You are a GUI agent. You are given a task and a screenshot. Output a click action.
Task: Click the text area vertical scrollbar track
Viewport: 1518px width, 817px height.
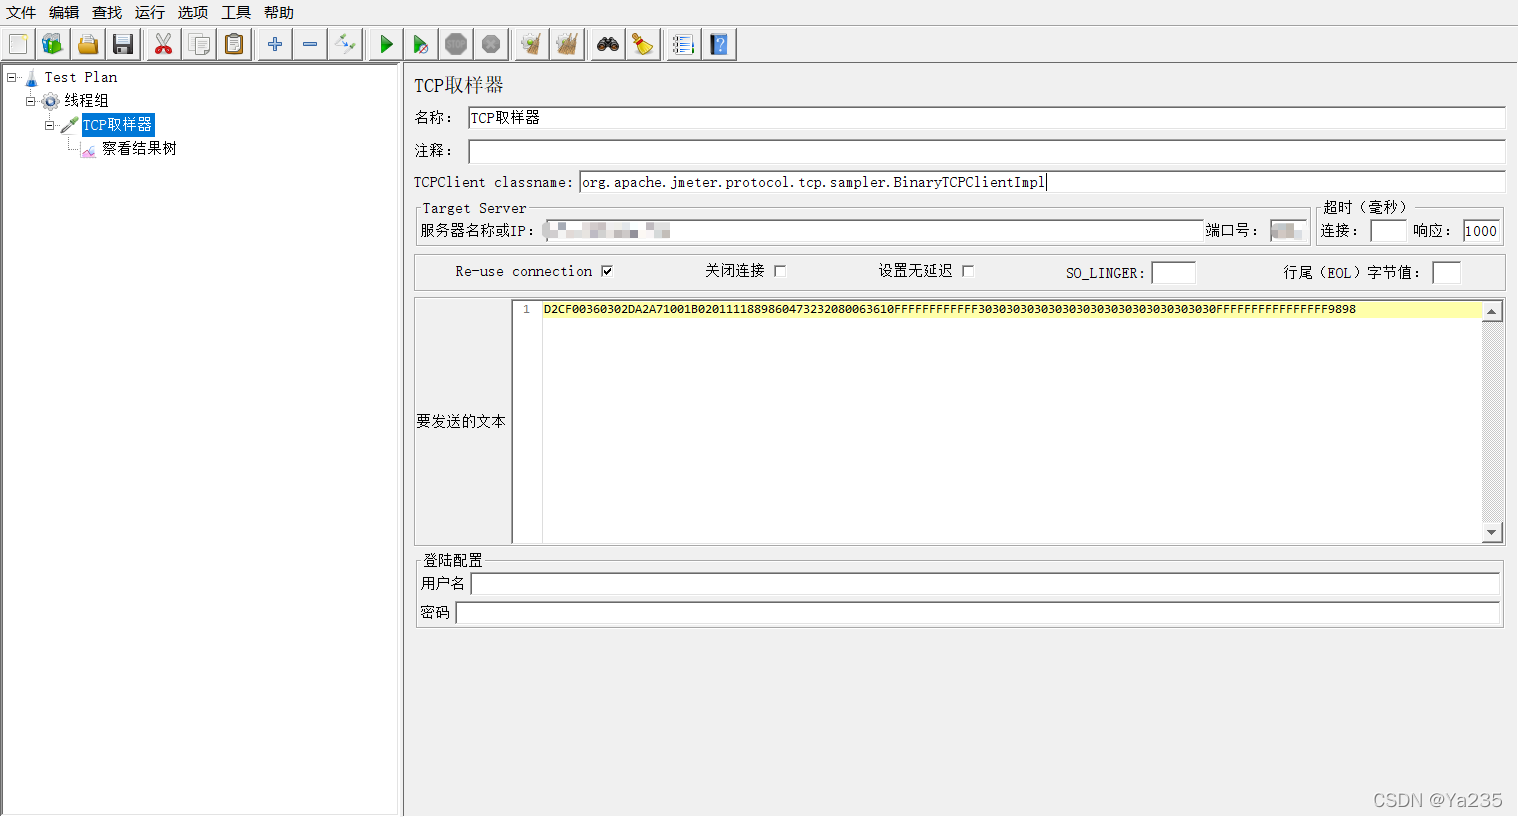(1492, 422)
